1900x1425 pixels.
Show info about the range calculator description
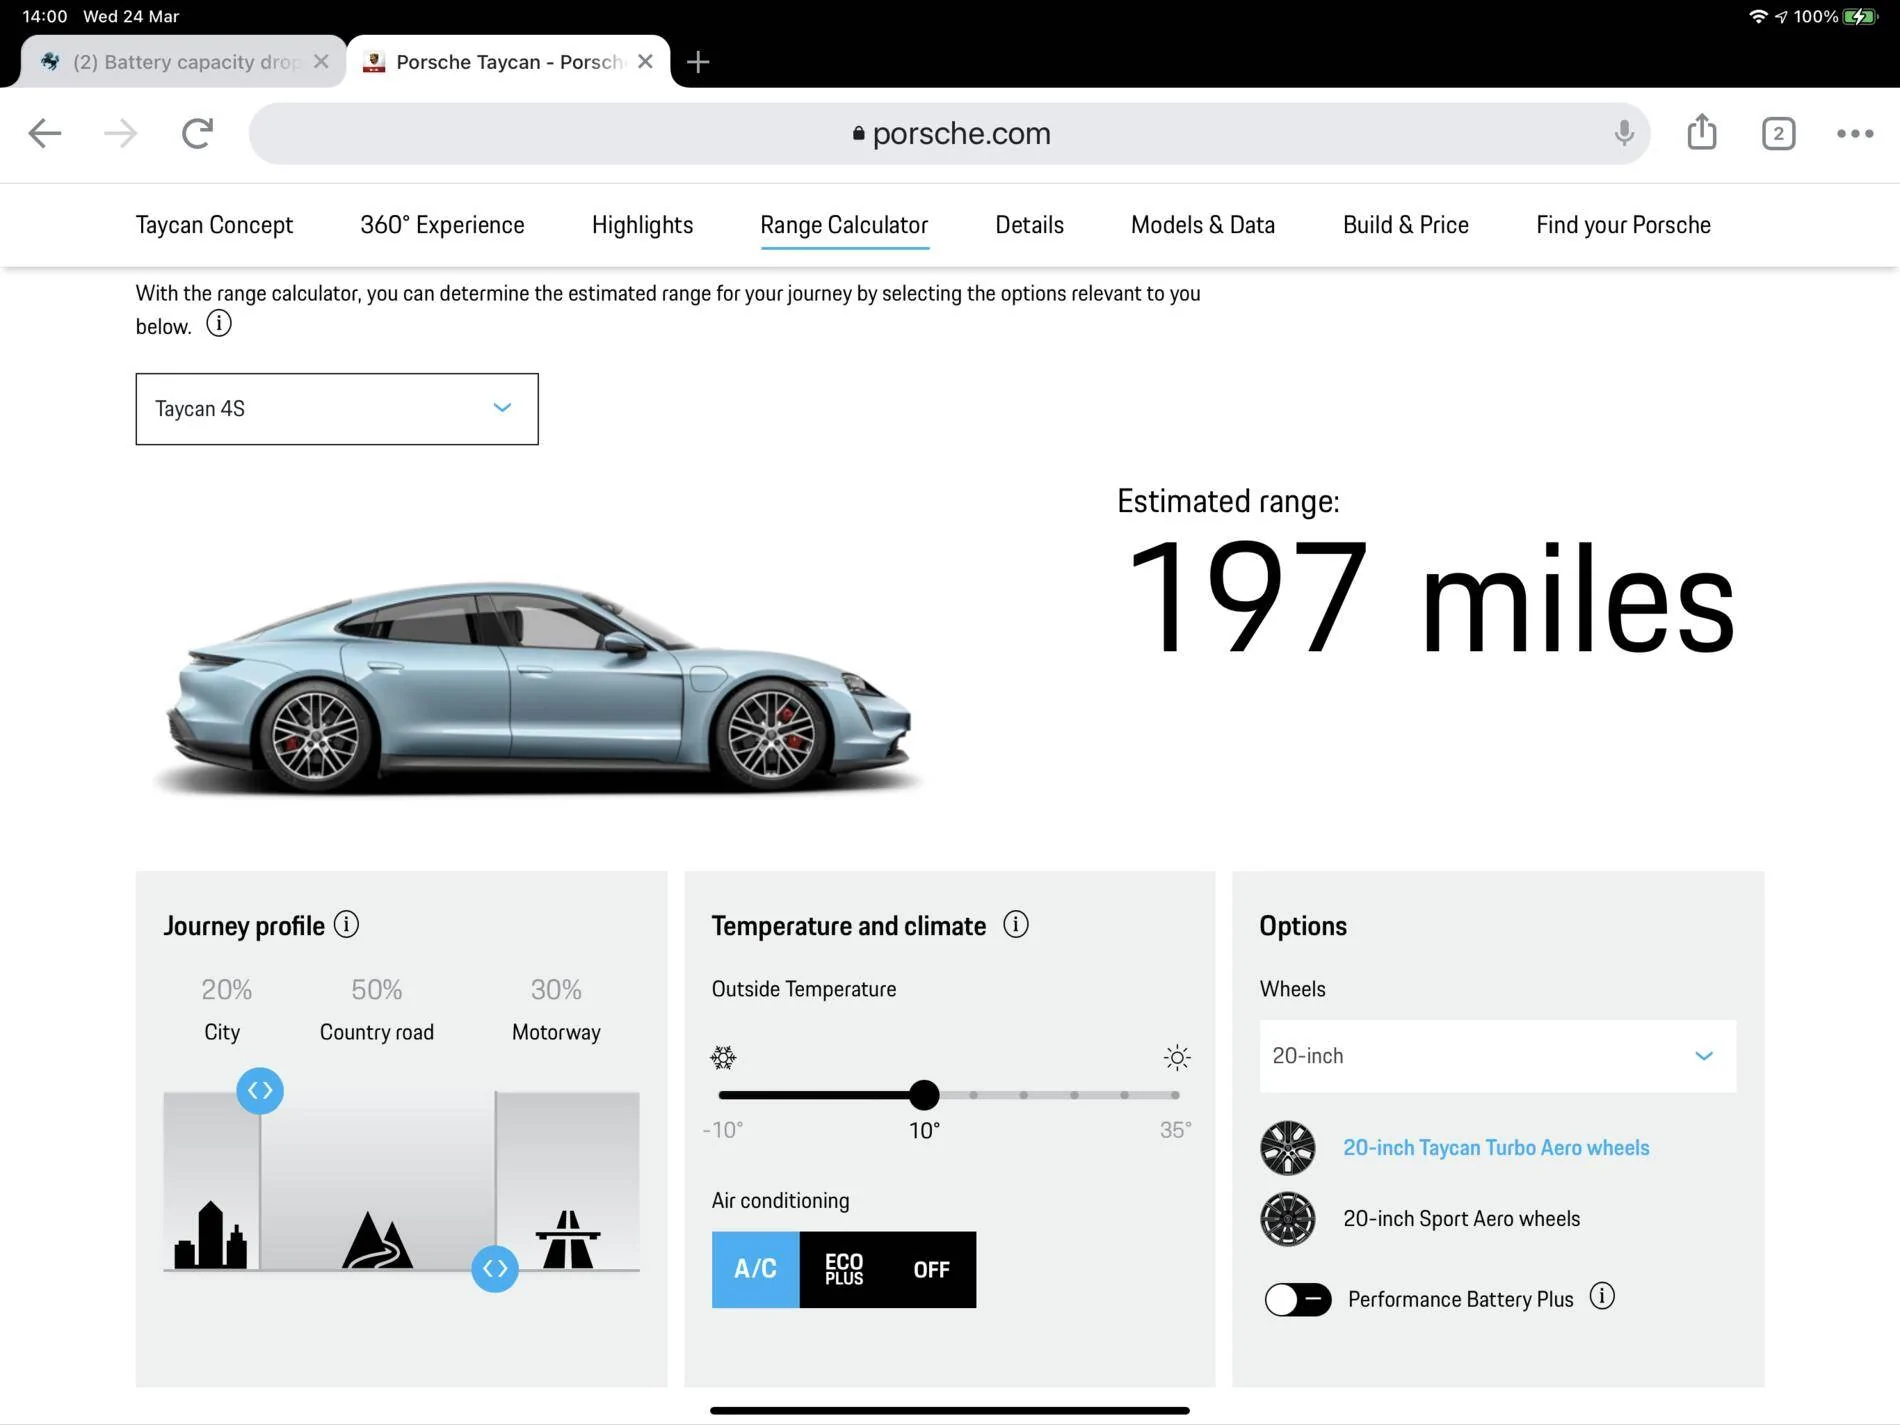(219, 324)
